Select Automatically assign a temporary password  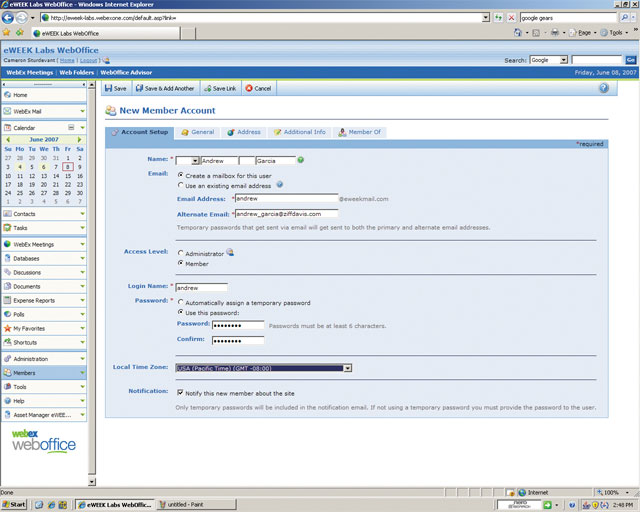click(180, 302)
